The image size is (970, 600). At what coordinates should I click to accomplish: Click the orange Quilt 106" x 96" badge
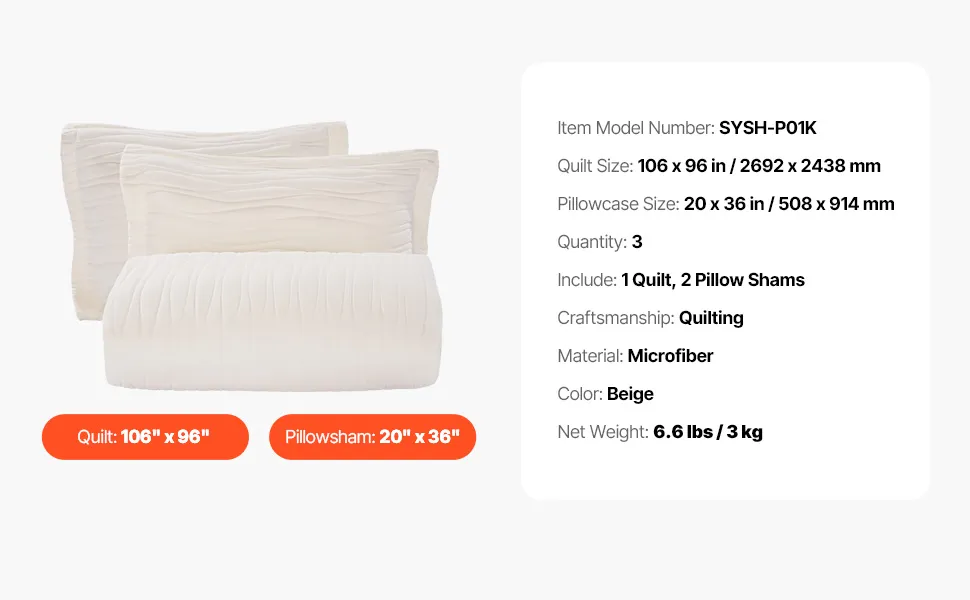[145, 437]
